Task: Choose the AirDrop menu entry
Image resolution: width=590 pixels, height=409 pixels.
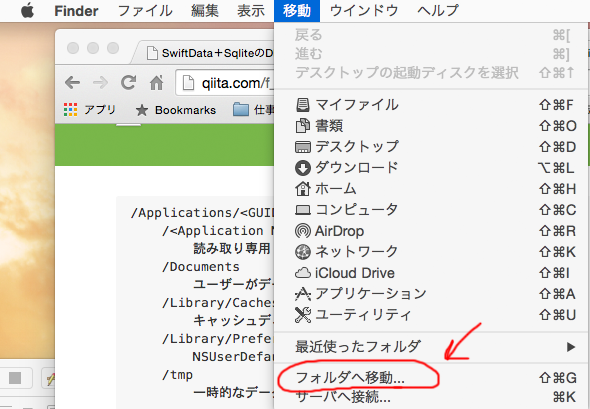Action: (432, 231)
